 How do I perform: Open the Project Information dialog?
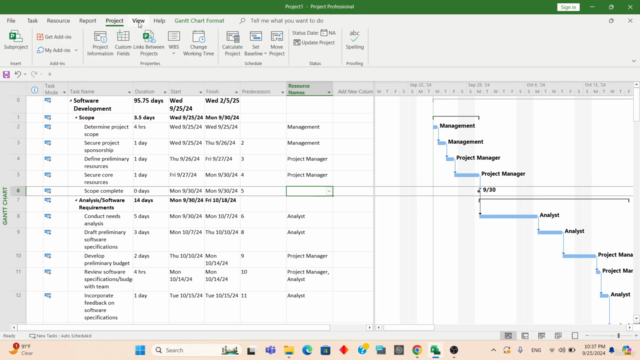(100, 43)
